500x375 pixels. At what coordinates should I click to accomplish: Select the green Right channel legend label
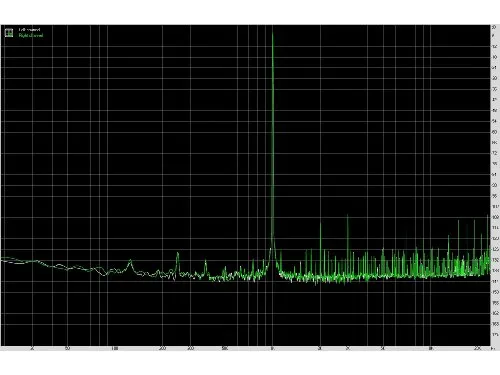[31, 35]
